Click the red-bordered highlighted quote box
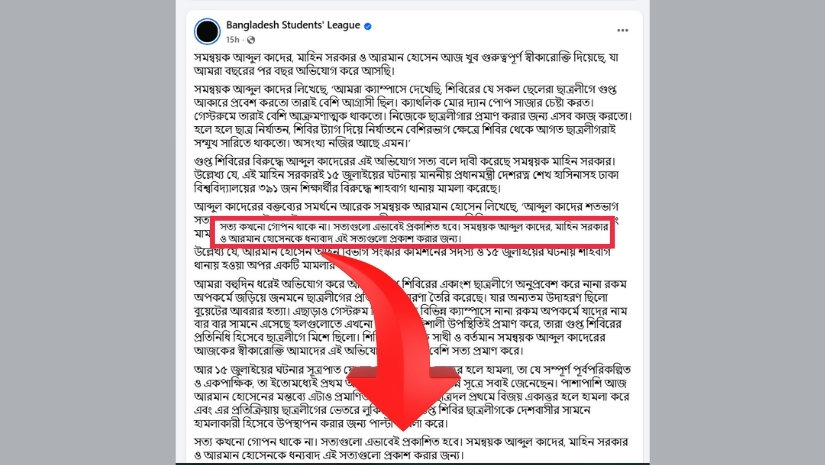The width and height of the screenshot is (825, 465). tap(412, 233)
